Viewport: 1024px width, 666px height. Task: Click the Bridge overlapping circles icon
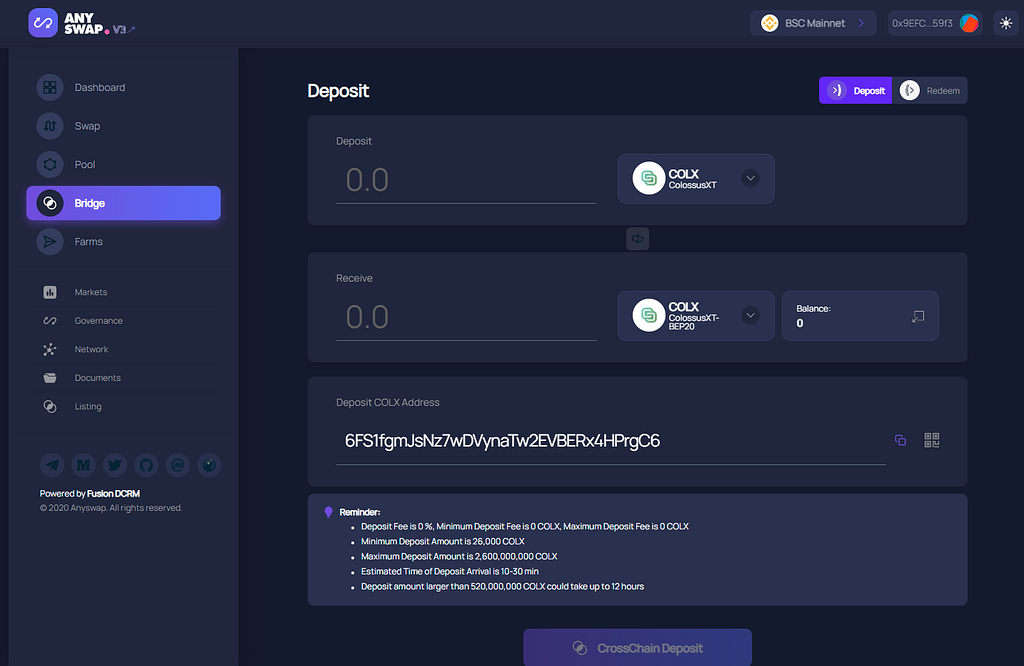(x=50, y=203)
